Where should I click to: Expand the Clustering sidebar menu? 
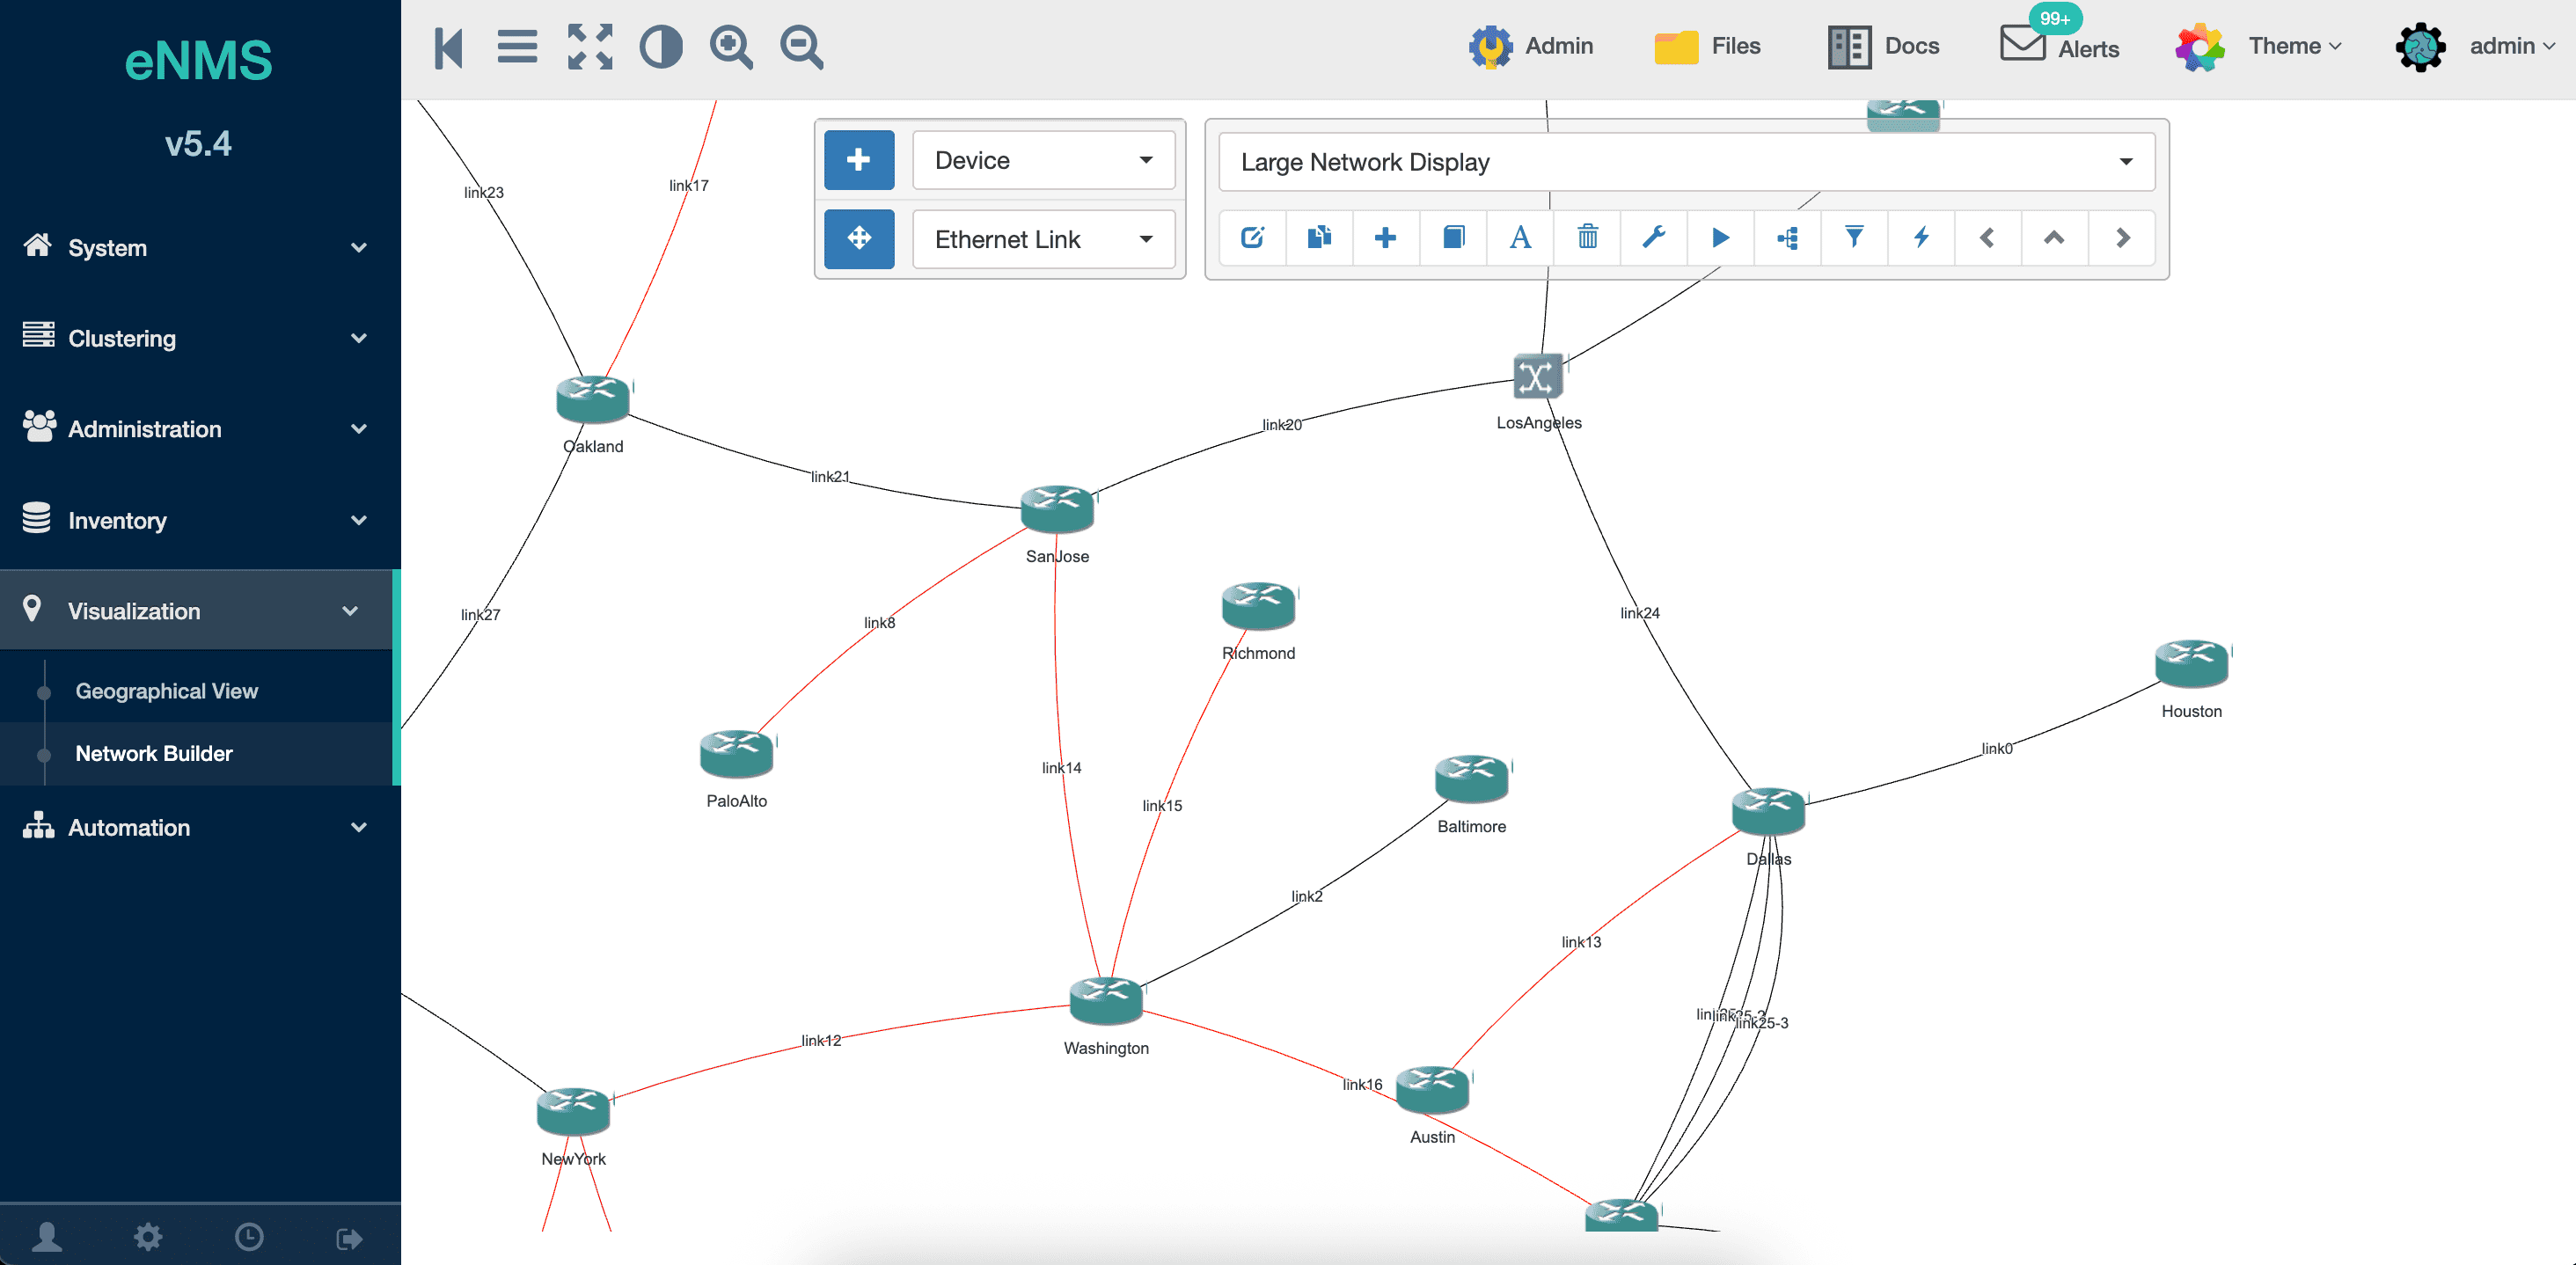point(196,338)
